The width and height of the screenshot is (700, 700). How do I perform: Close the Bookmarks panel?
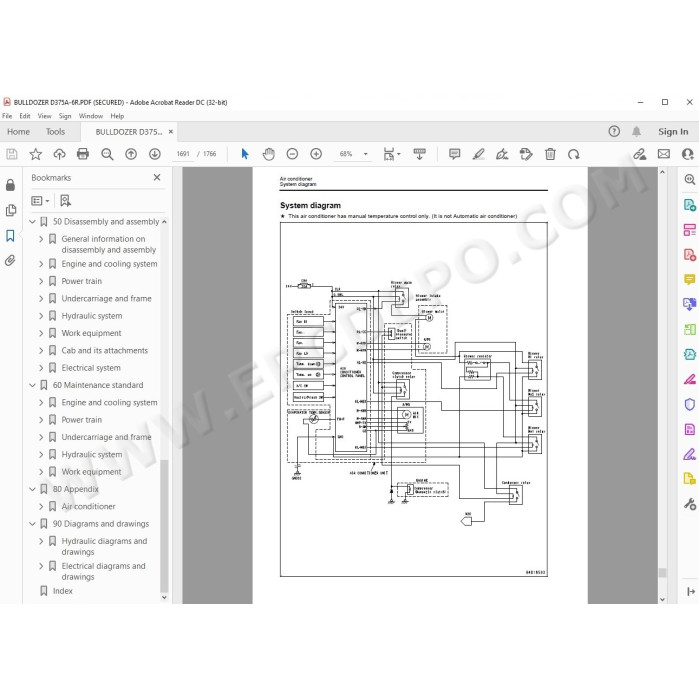point(157,177)
